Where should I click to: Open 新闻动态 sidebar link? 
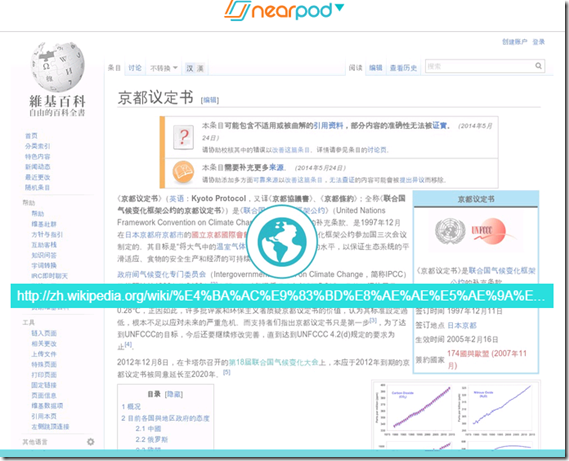[37, 167]
